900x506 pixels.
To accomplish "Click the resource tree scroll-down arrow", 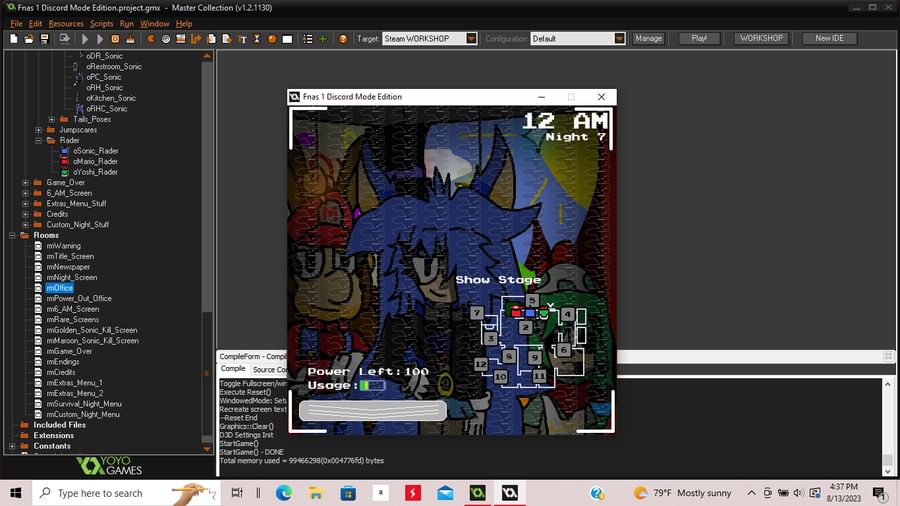I will pyautogui.click(x=207, y=449).
